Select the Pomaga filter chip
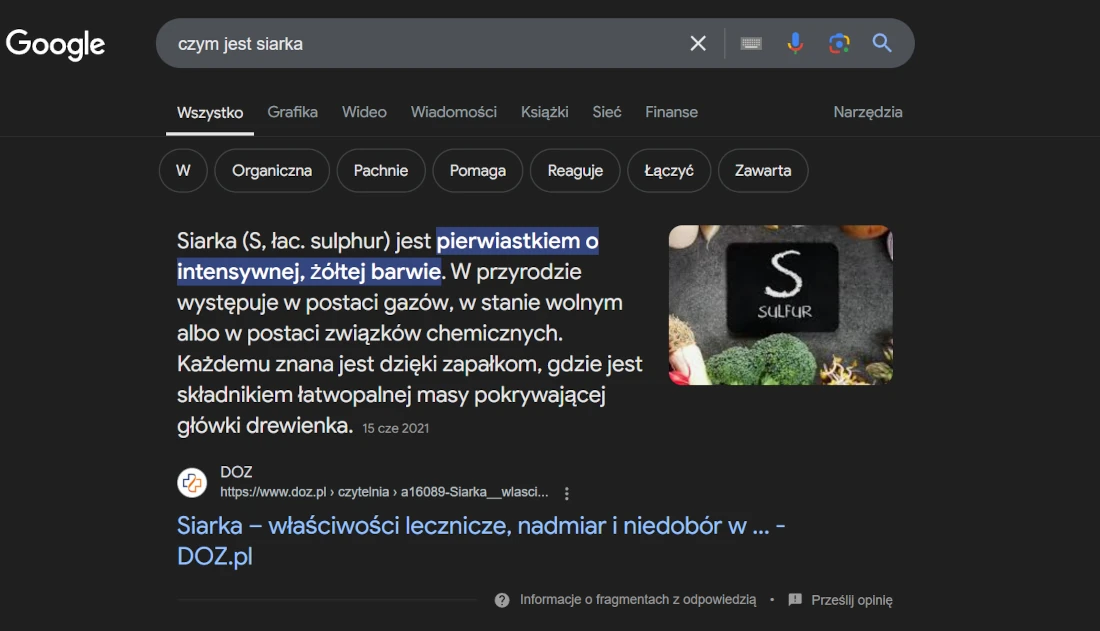This screenshot has height=631, width=1100. coord(478,171)
